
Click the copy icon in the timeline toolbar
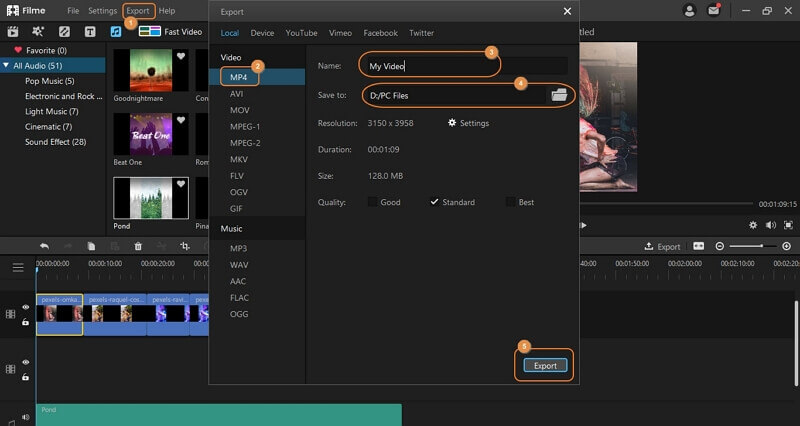click(91, 246)
